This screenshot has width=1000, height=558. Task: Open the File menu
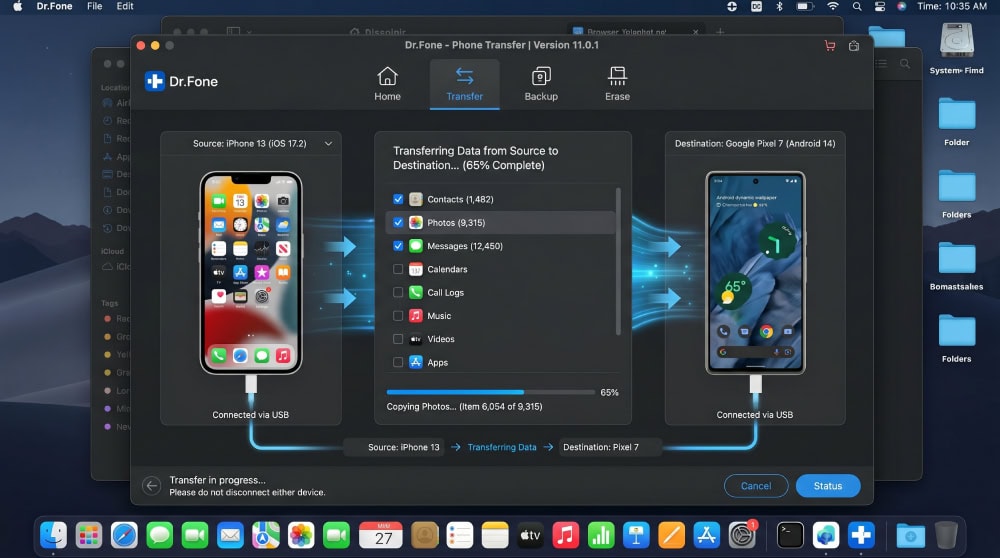(94, 6)
